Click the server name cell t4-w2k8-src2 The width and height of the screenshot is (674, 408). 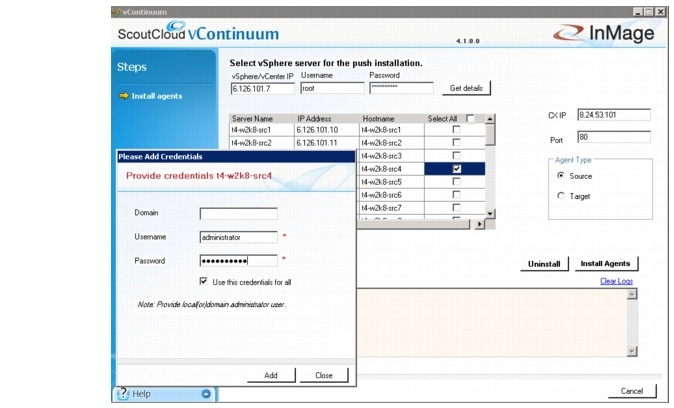tap(262, 143)
